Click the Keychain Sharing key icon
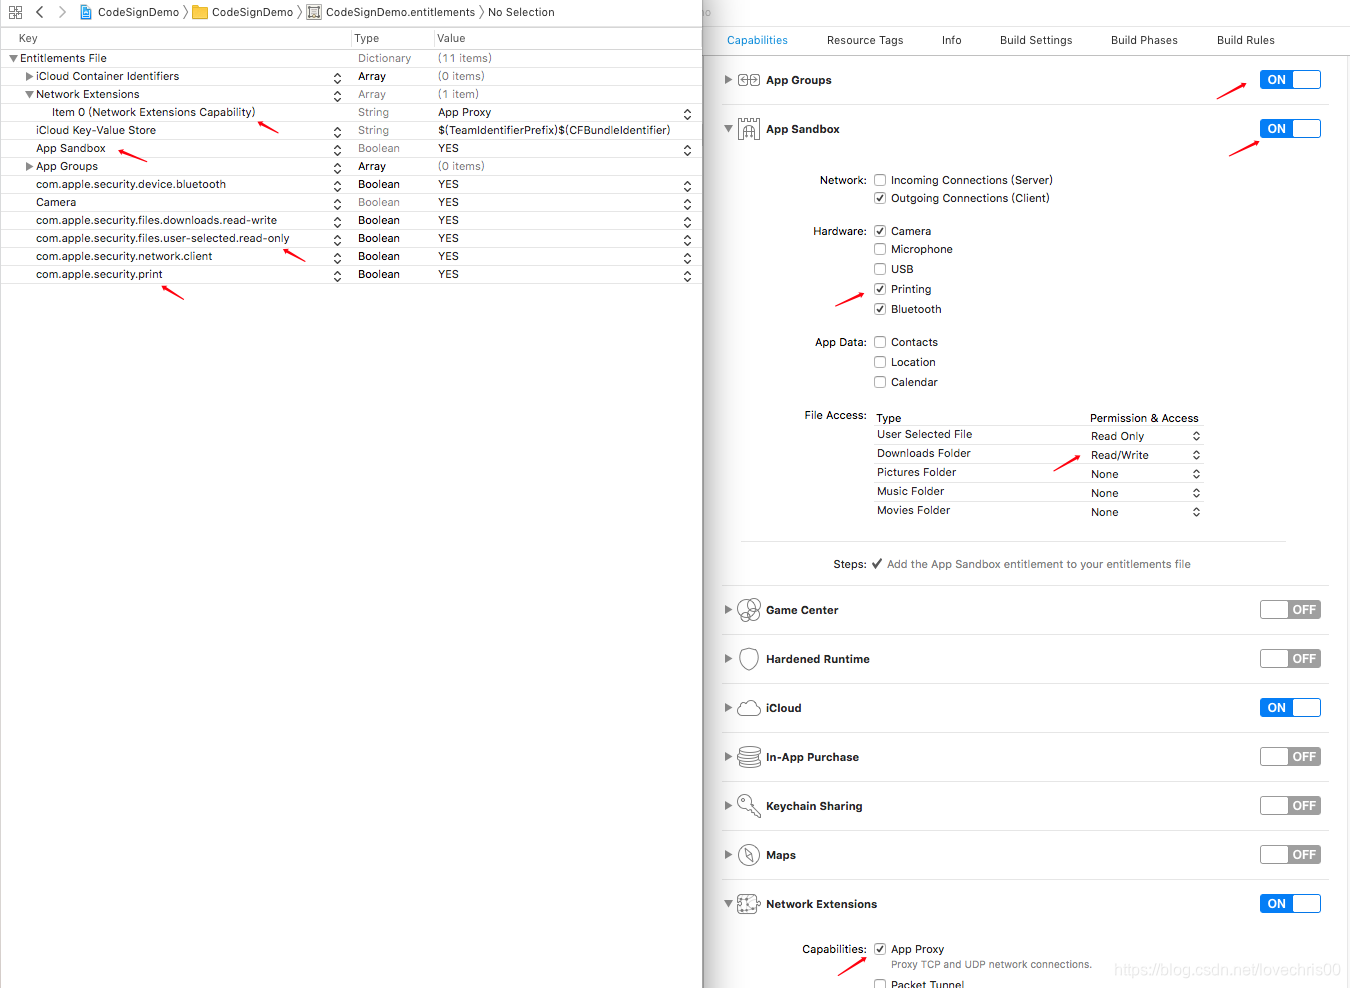This screenshot has width=1350, height=988. coord(748,805)
